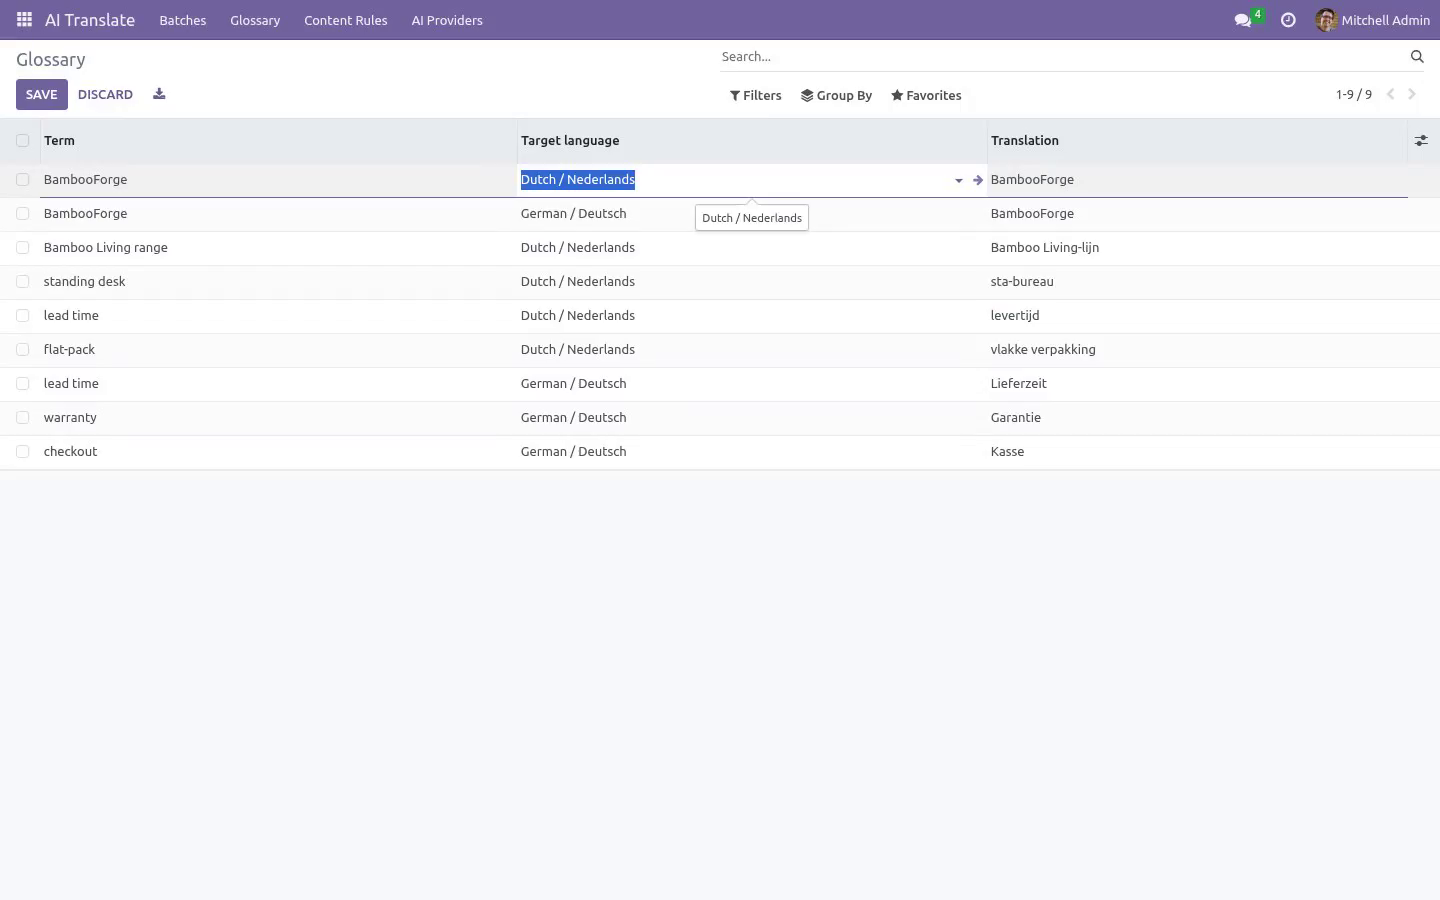This screenshot has height=900, width=1440.
Task: Click Mitchell Admin's avatar picture
Action: pyautogui.click(x=1326, y=20)
